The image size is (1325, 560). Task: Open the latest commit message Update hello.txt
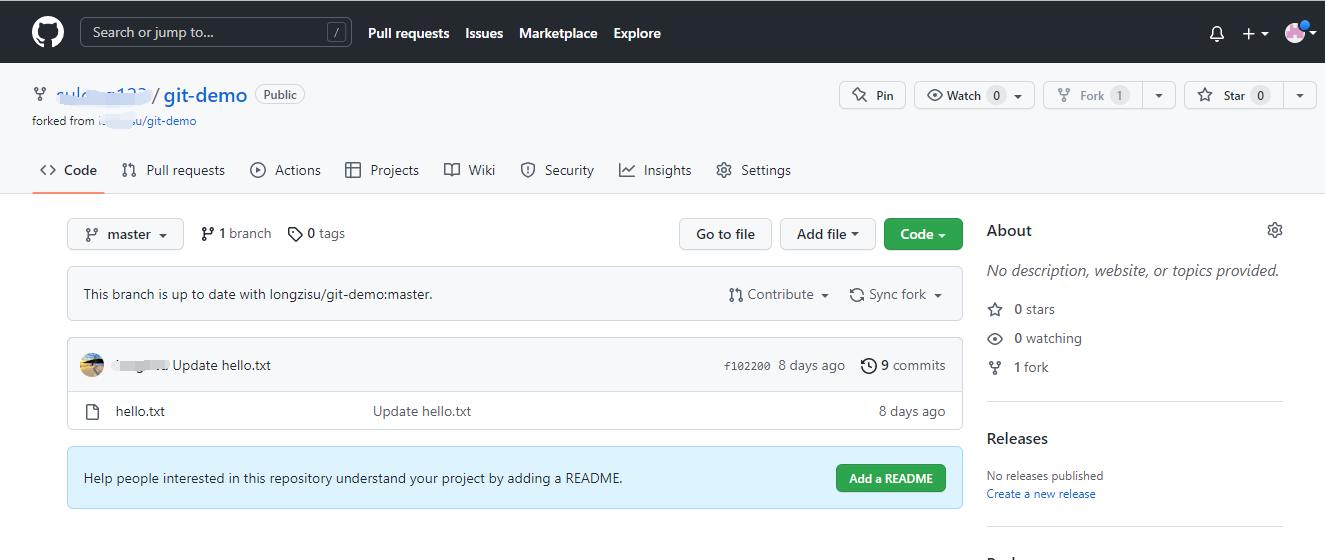(x=222, y=365)
